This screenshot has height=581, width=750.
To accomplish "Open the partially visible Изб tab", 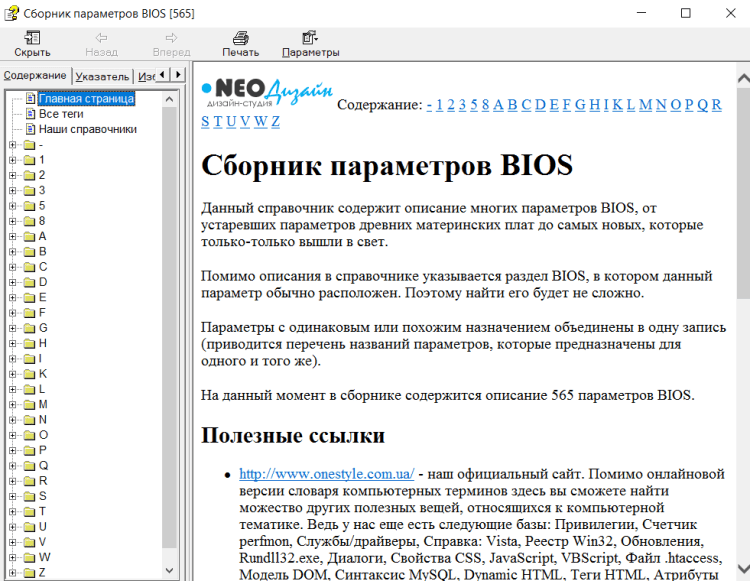I will [145, 77].
